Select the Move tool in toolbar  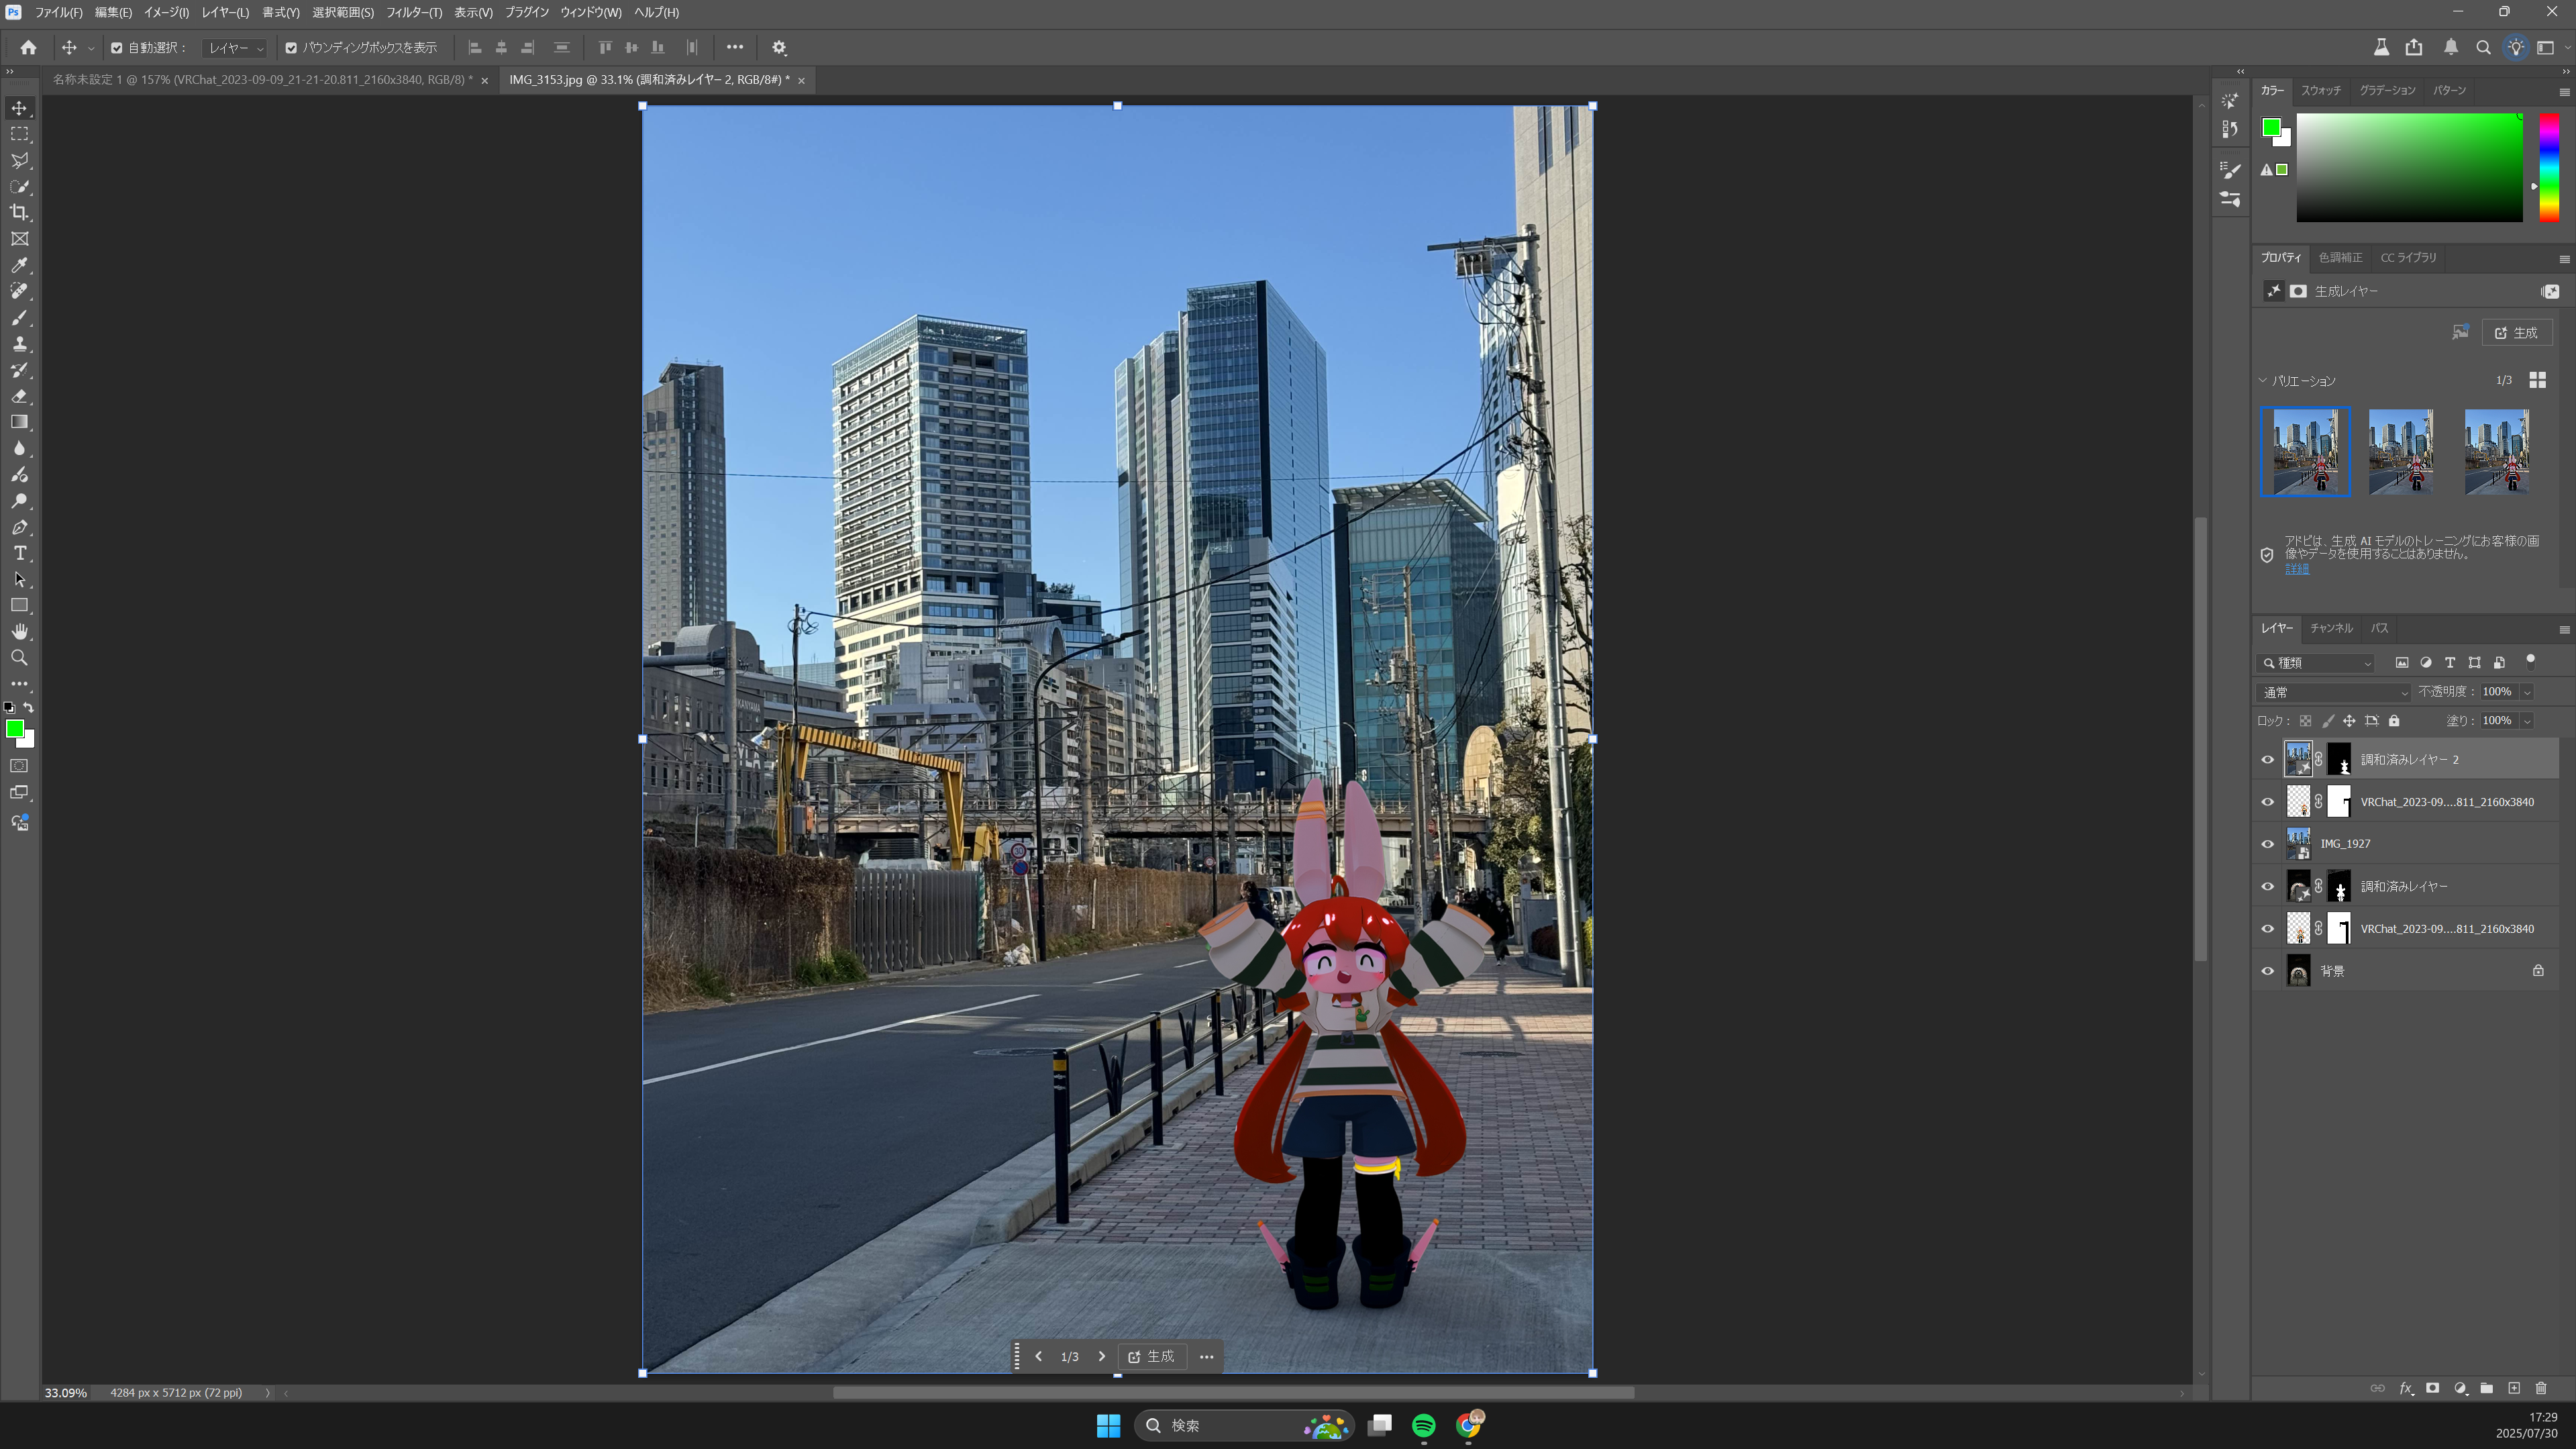19,108
